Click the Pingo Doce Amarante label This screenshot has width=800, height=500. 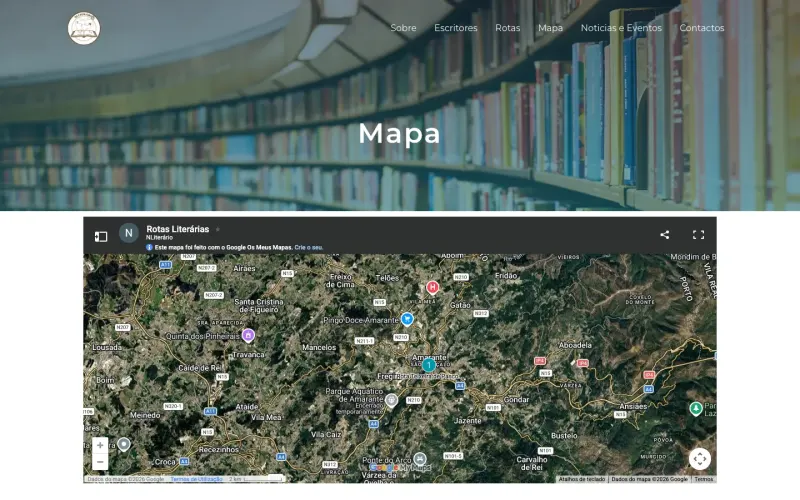coord(361,320)
